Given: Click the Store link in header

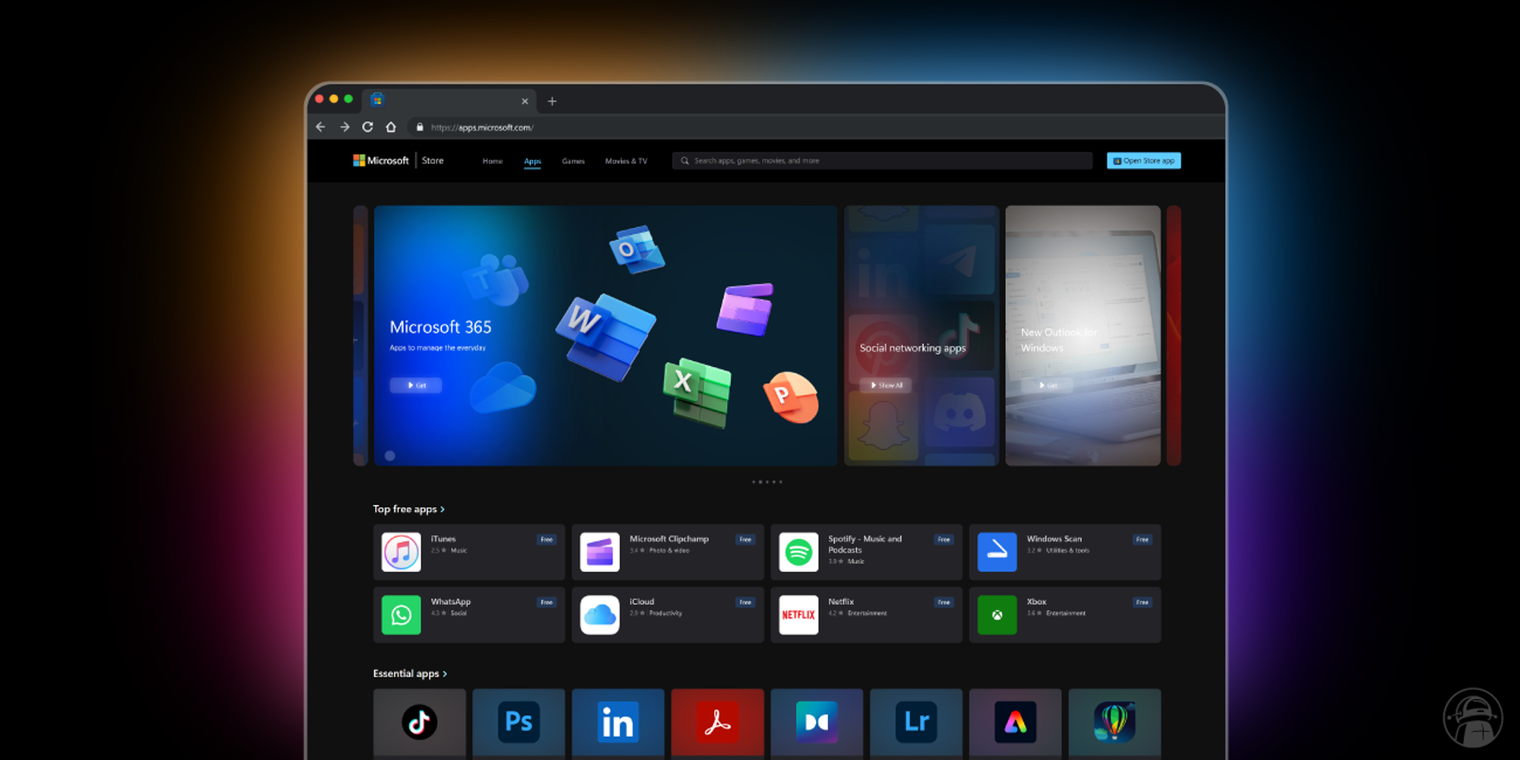Looking at the screenshot, I should click(433, 160).
